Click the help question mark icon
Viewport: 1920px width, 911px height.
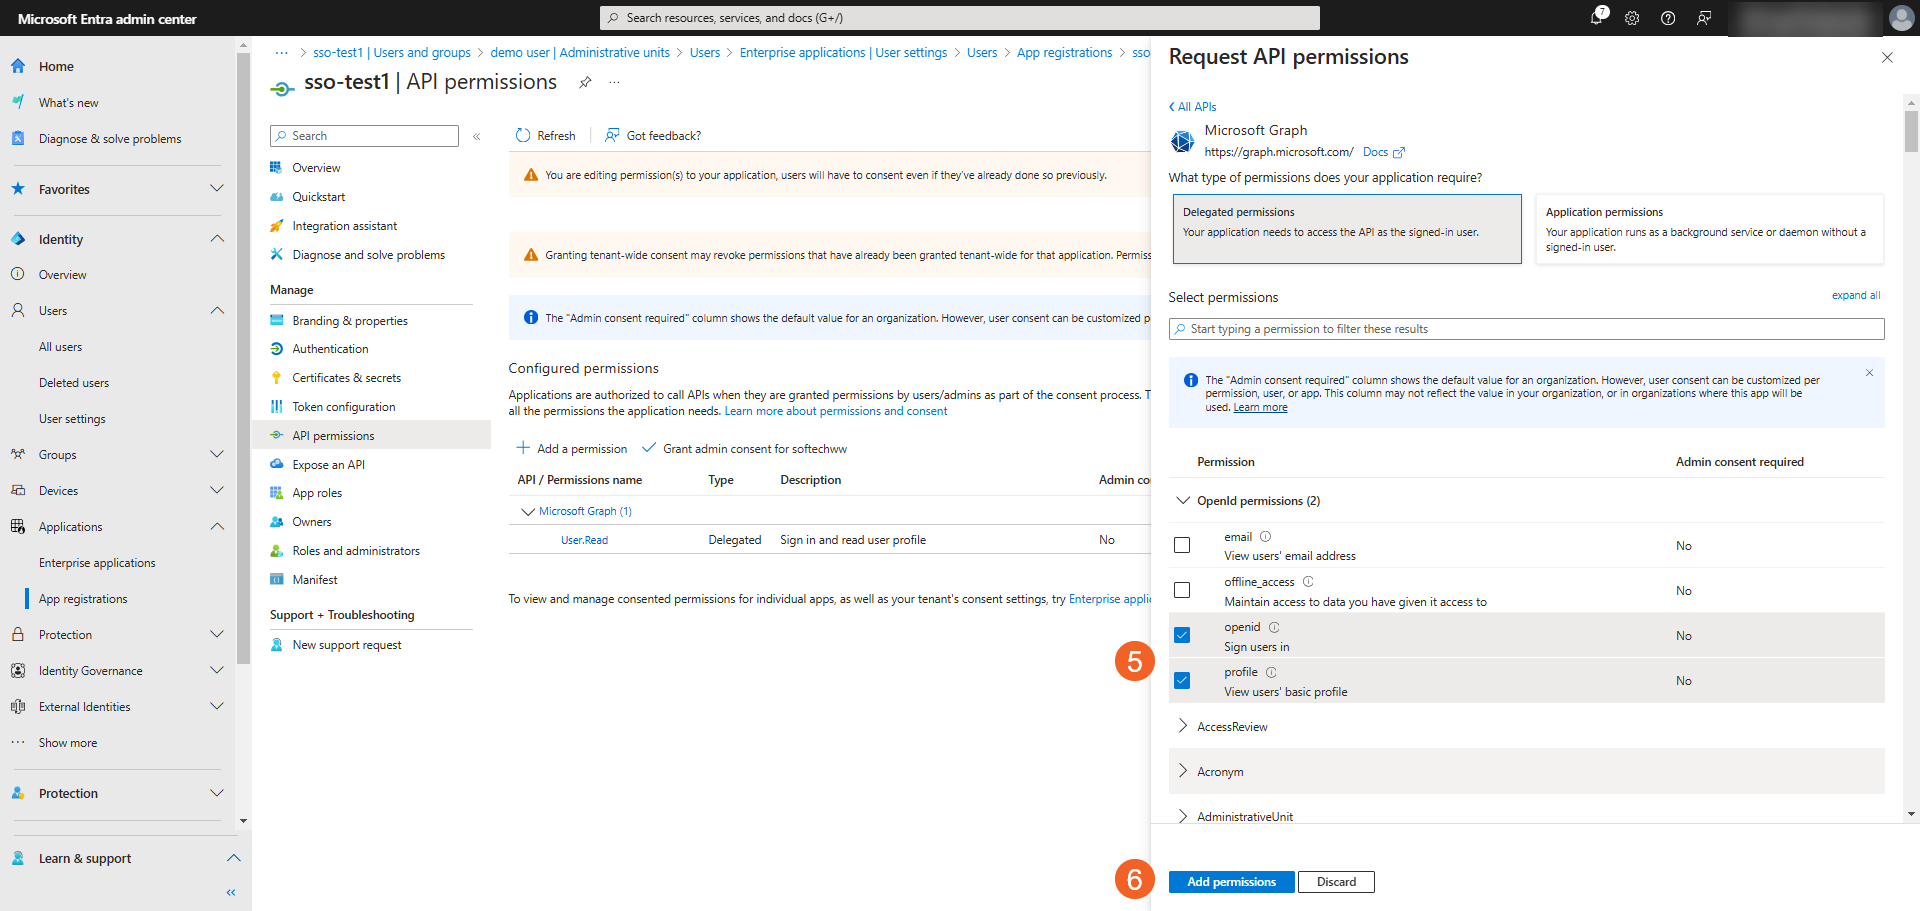[x=1668, y=18]
